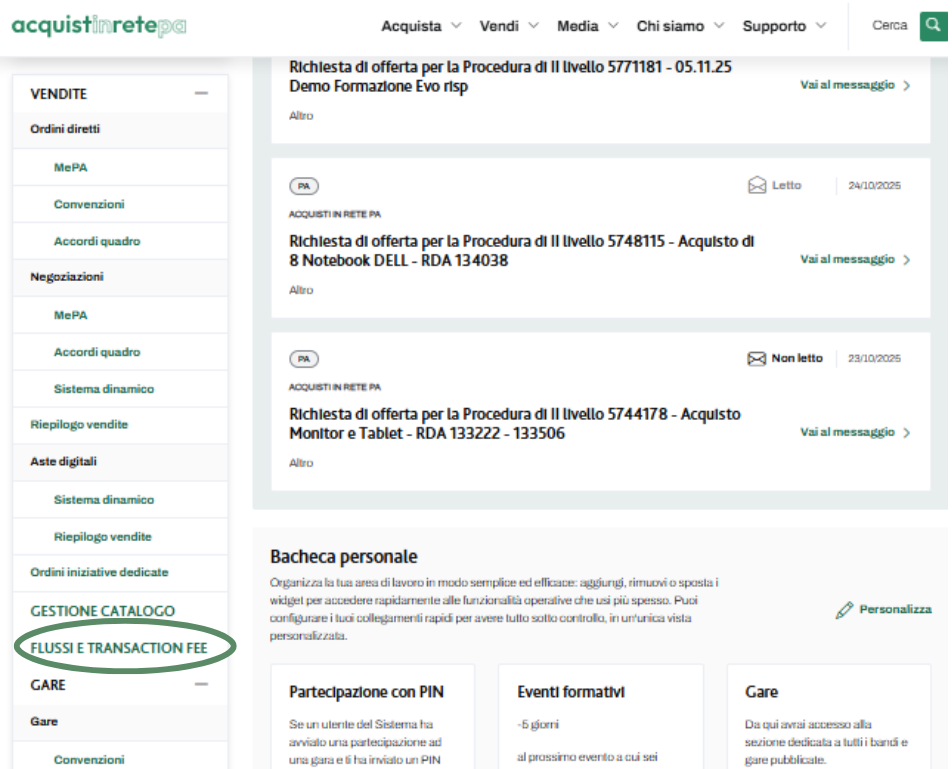Collapse the VENDITE sidebar section
952x769 pixels.
point(201,94)
